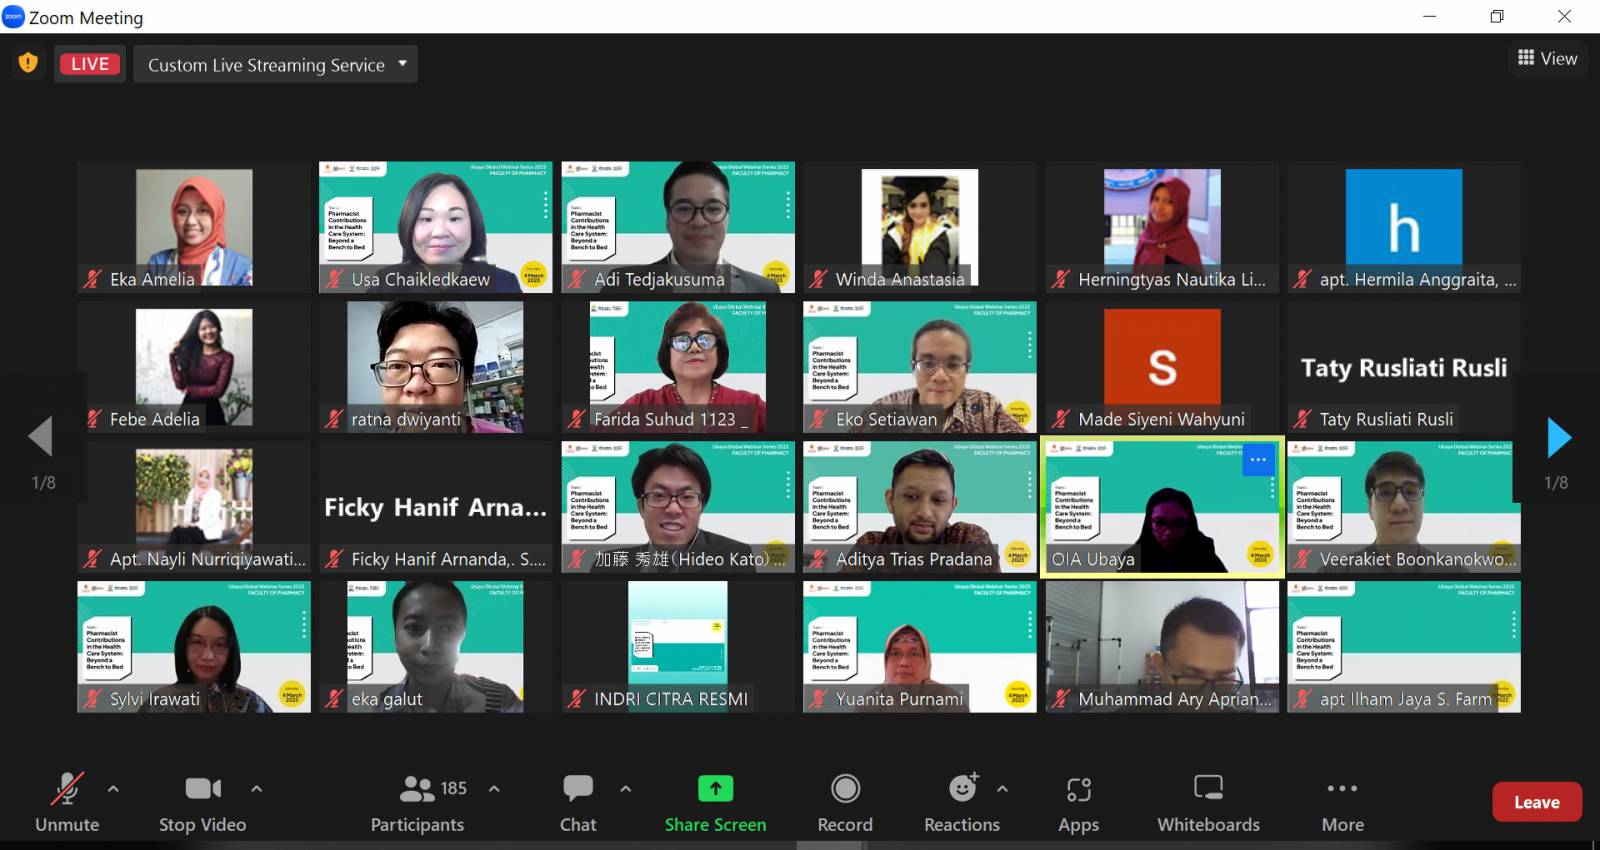Expand video options arrow beside Stop Video

click(x=256, y=789)
